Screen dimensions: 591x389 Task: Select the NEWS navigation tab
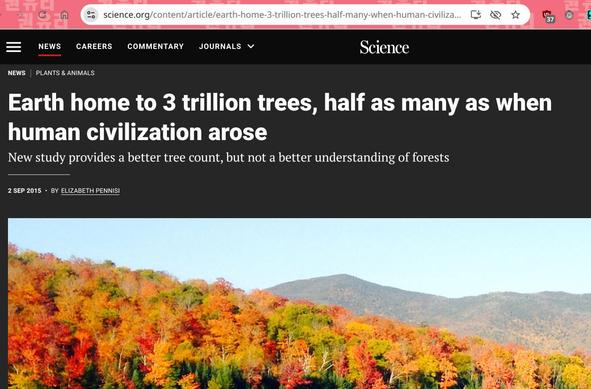(49, 46)
